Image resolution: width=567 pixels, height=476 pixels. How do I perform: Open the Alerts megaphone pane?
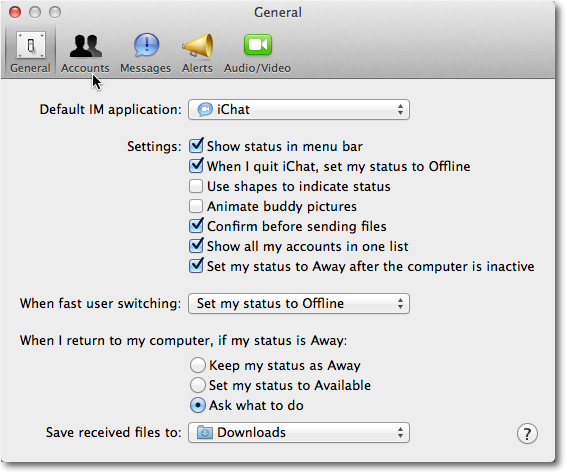tap(197, 52)
